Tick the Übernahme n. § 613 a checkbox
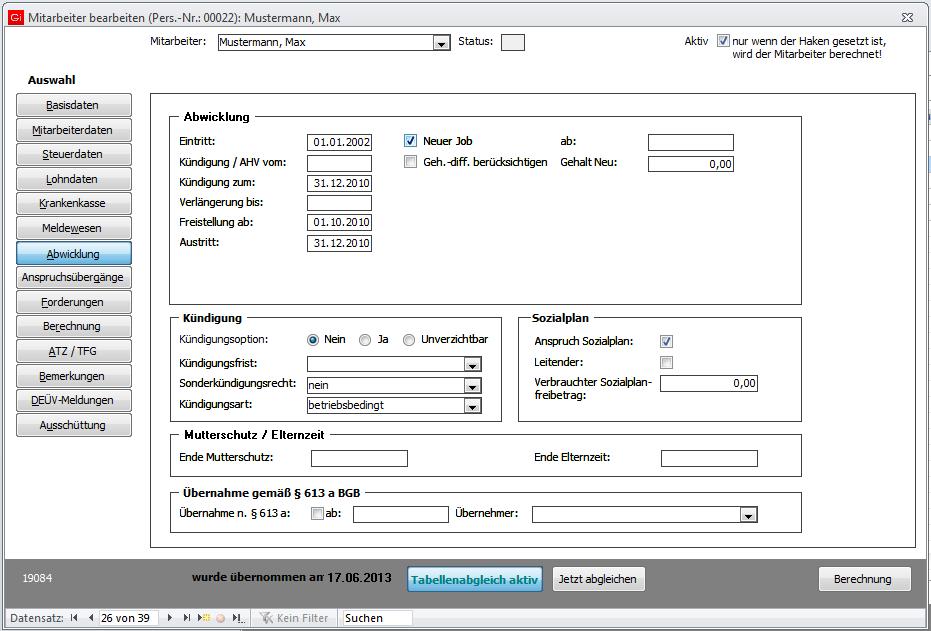931x631 pixels. click(x=317, y=513)
